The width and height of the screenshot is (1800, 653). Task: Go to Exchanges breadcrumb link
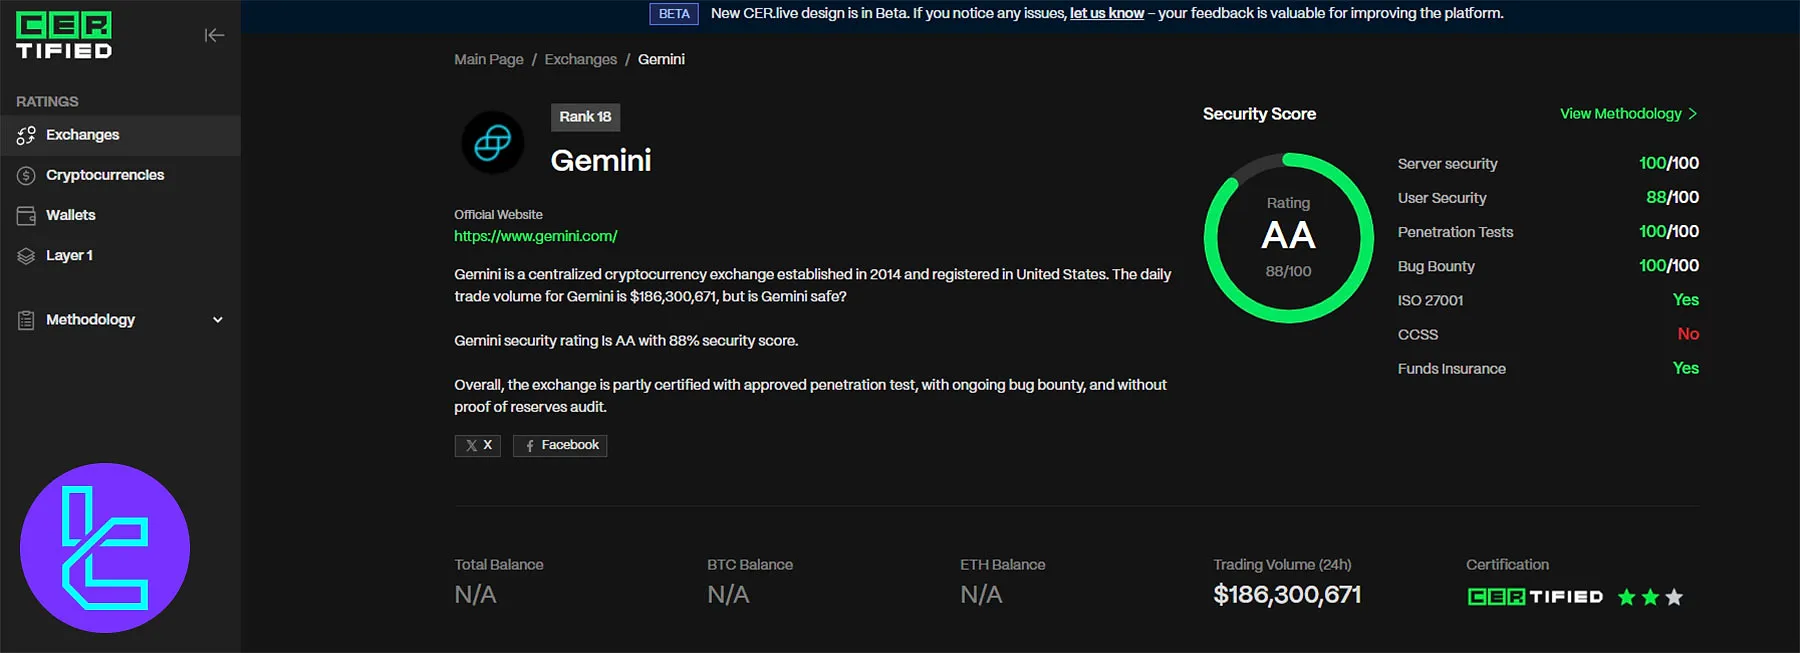point(581,59)
